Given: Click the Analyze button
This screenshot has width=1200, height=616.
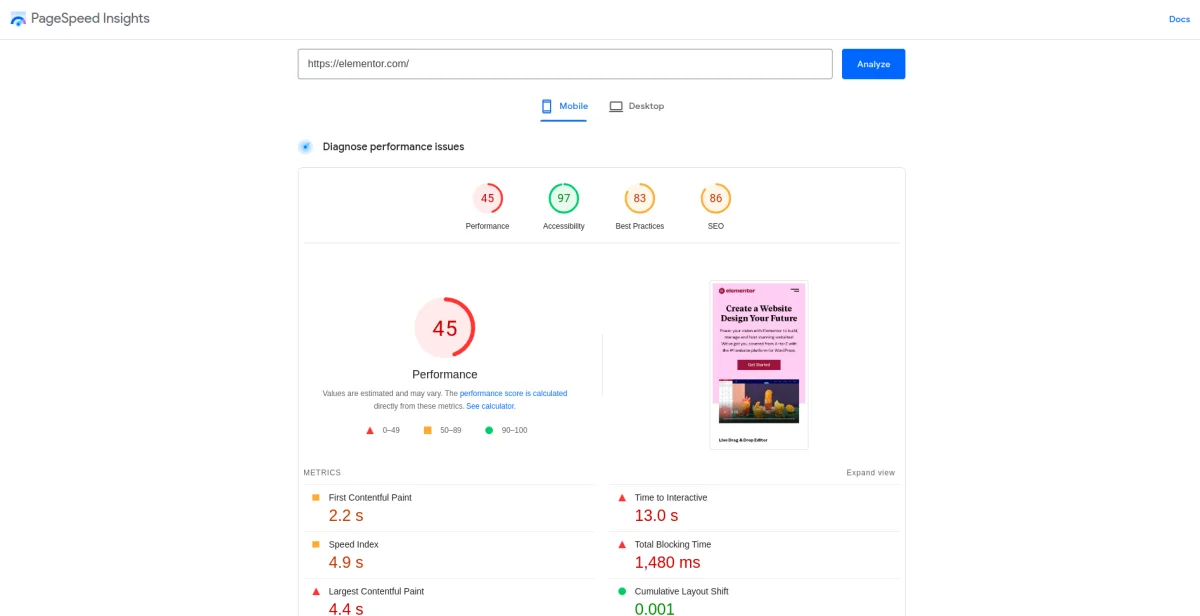Looking at the screenshot, I should point(873,64).
